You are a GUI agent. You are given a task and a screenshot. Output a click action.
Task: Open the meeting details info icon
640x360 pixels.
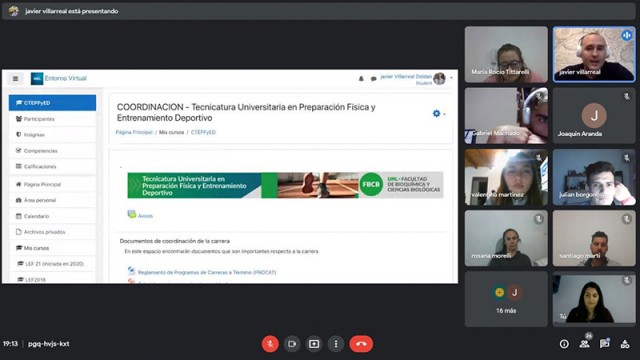tap(564, 344)
